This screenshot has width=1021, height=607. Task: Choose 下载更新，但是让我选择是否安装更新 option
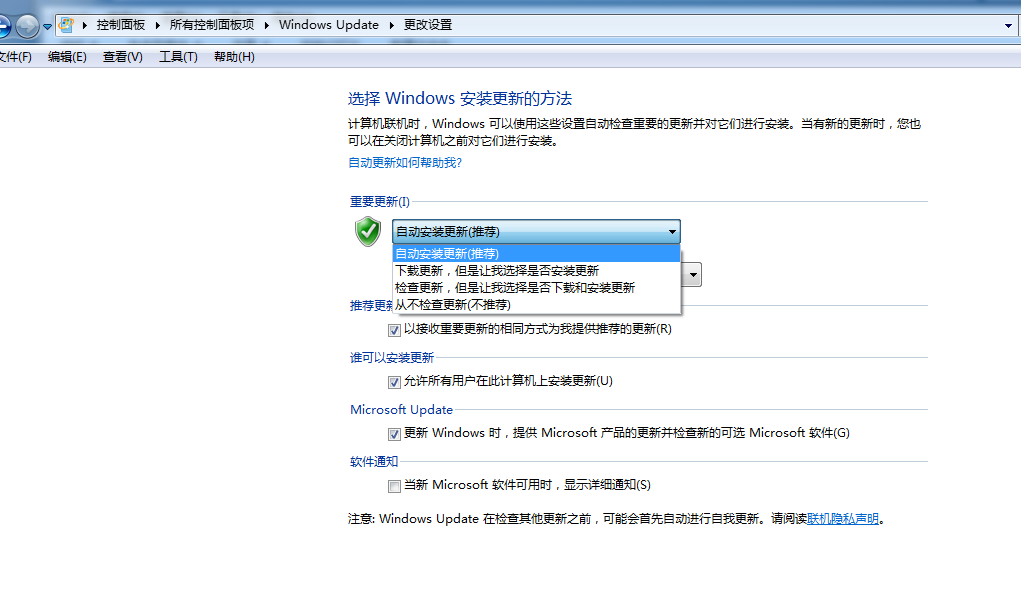[x=537, y=270]
